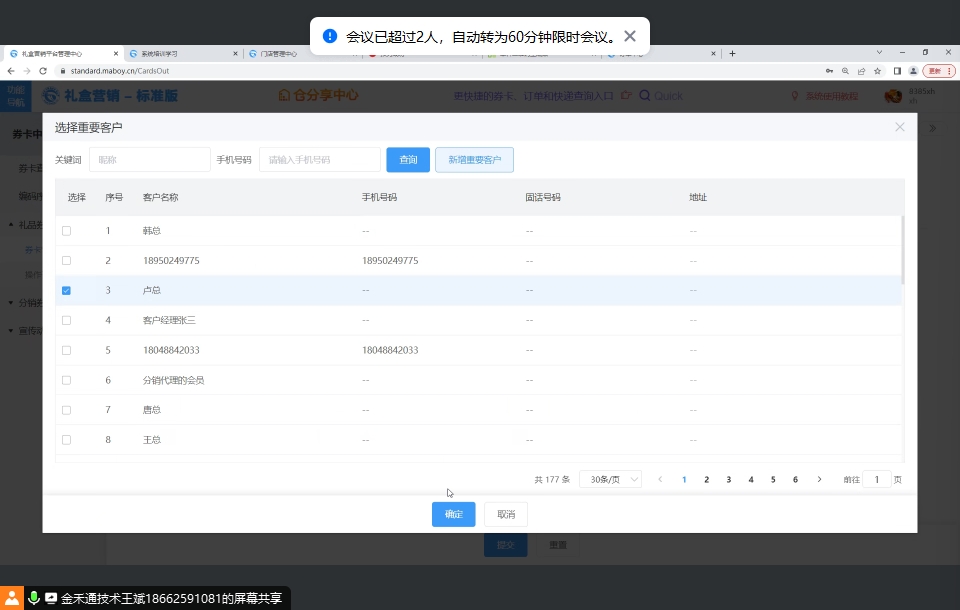Go to next page using right arrow
960x610 pixels.
(x=819, y=480)
